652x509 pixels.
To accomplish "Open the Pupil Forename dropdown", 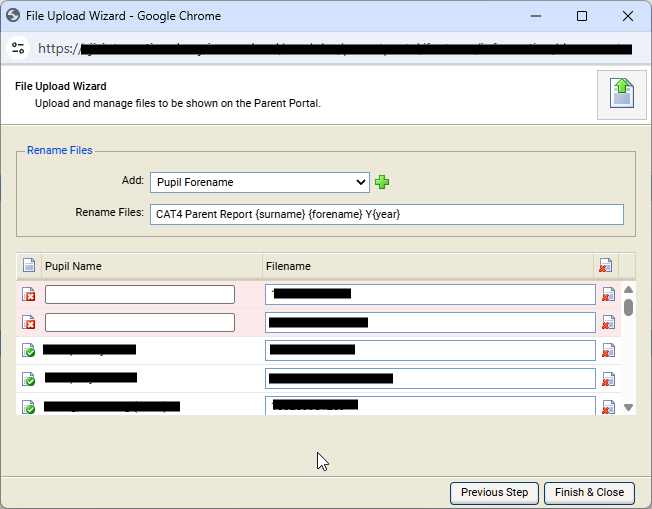I will pos(260,182).
